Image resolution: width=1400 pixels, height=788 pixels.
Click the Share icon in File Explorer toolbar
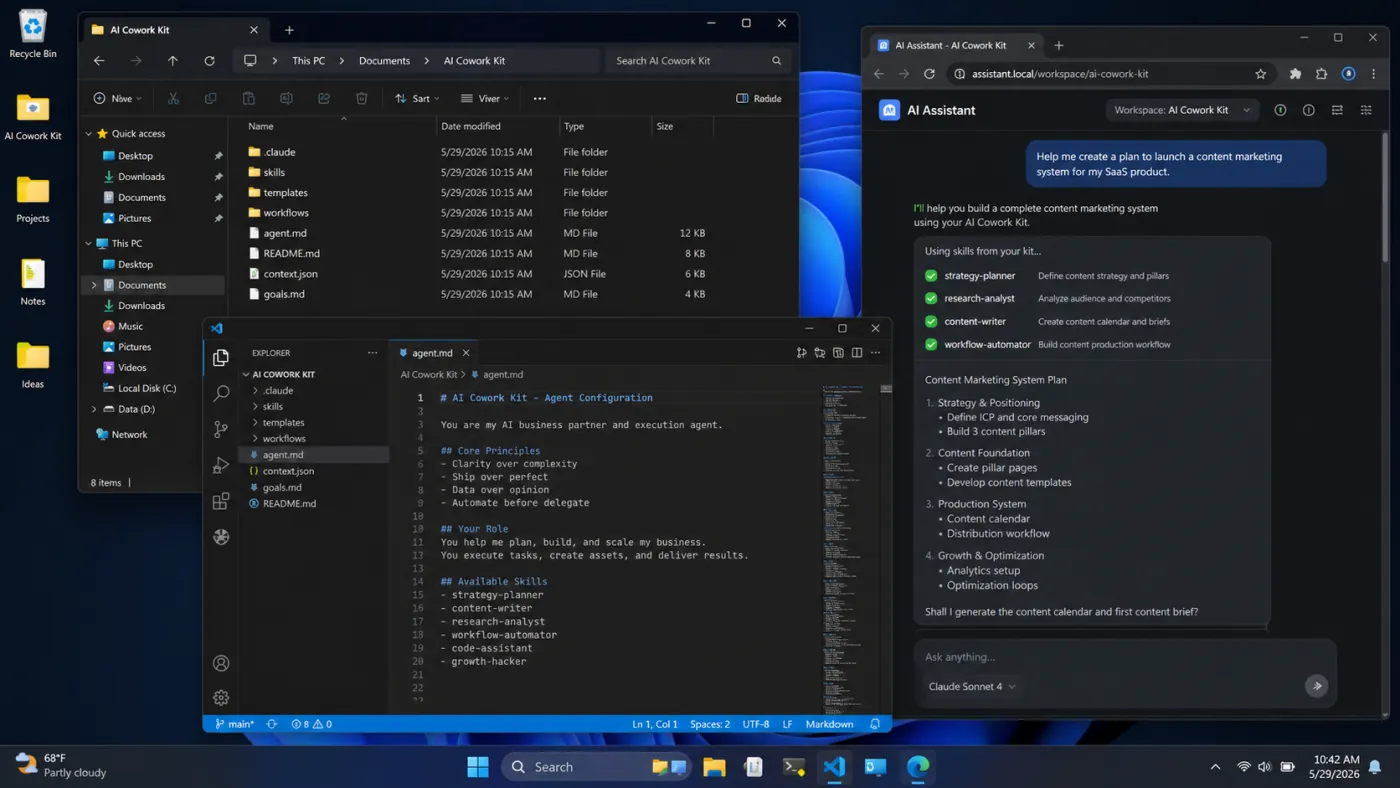point(324,98)
